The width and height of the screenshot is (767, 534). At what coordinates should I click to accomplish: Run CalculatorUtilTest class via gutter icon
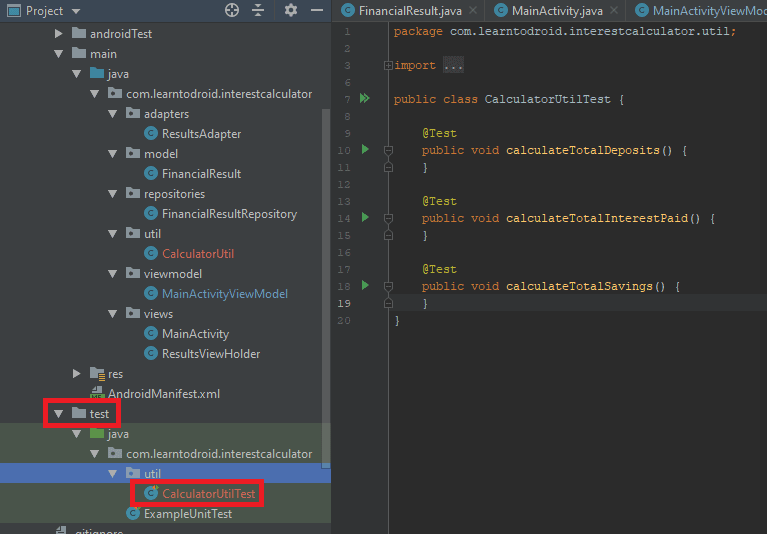coord(364,99)
